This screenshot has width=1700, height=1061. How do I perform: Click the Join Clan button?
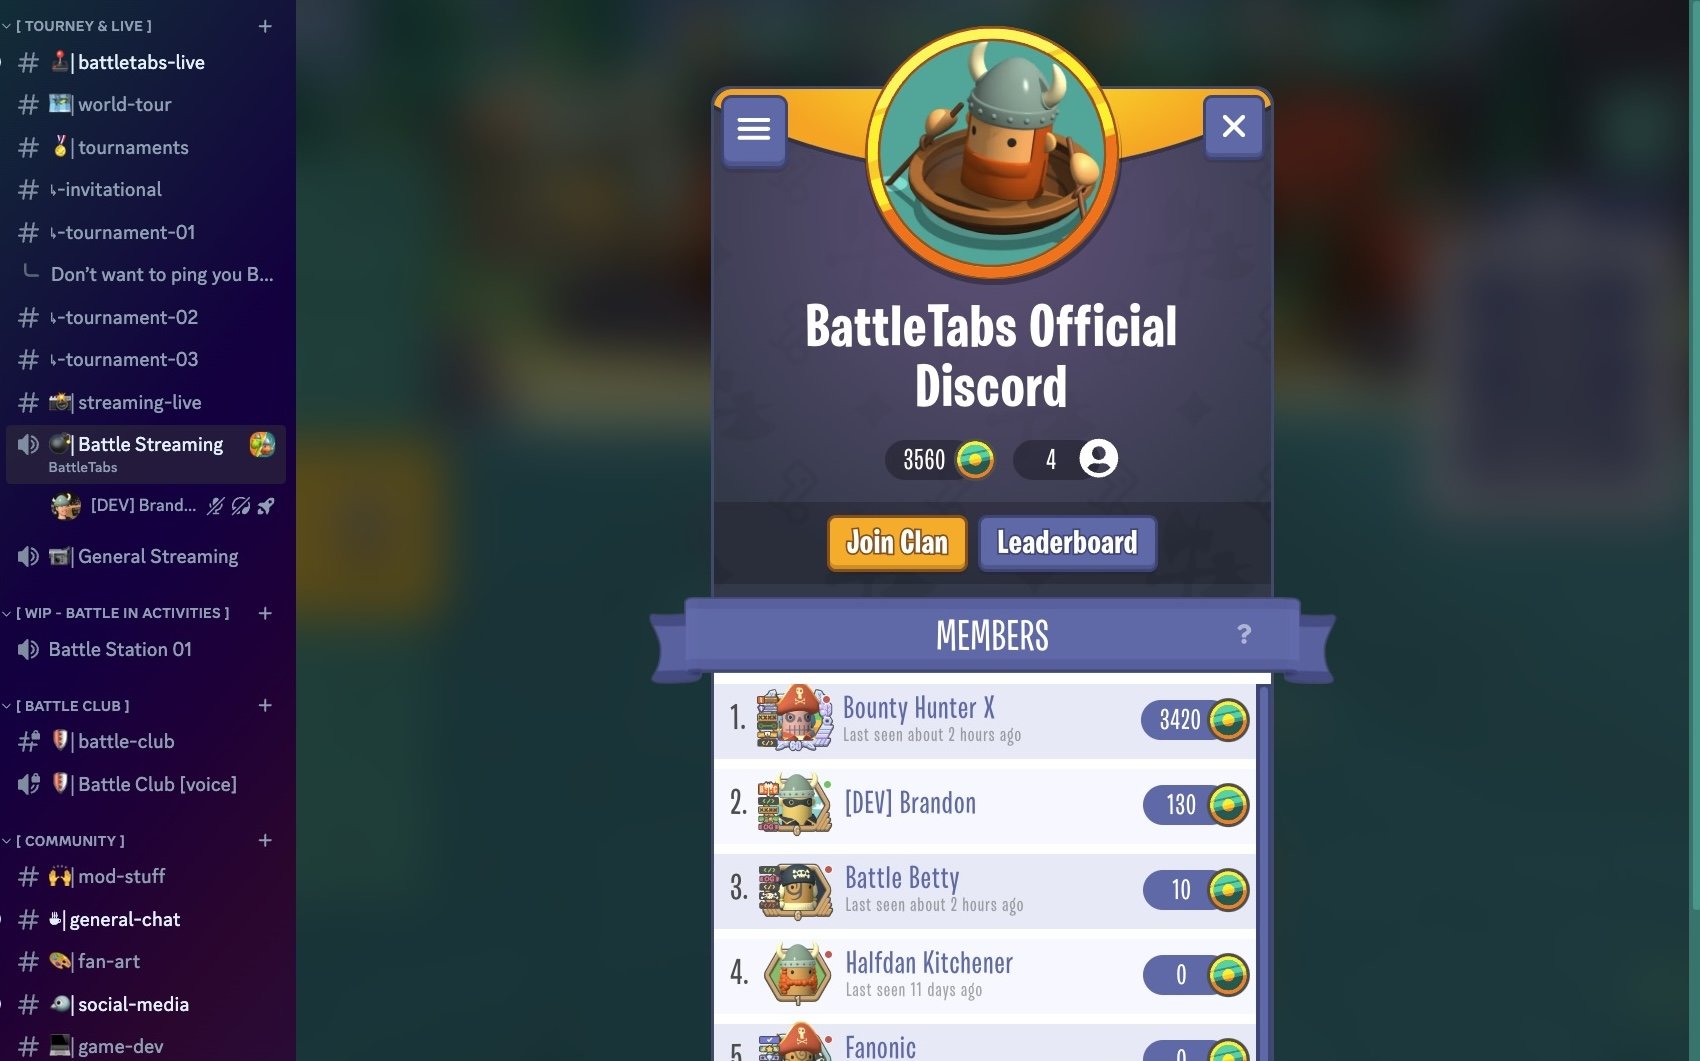click(x=897, y=543)
